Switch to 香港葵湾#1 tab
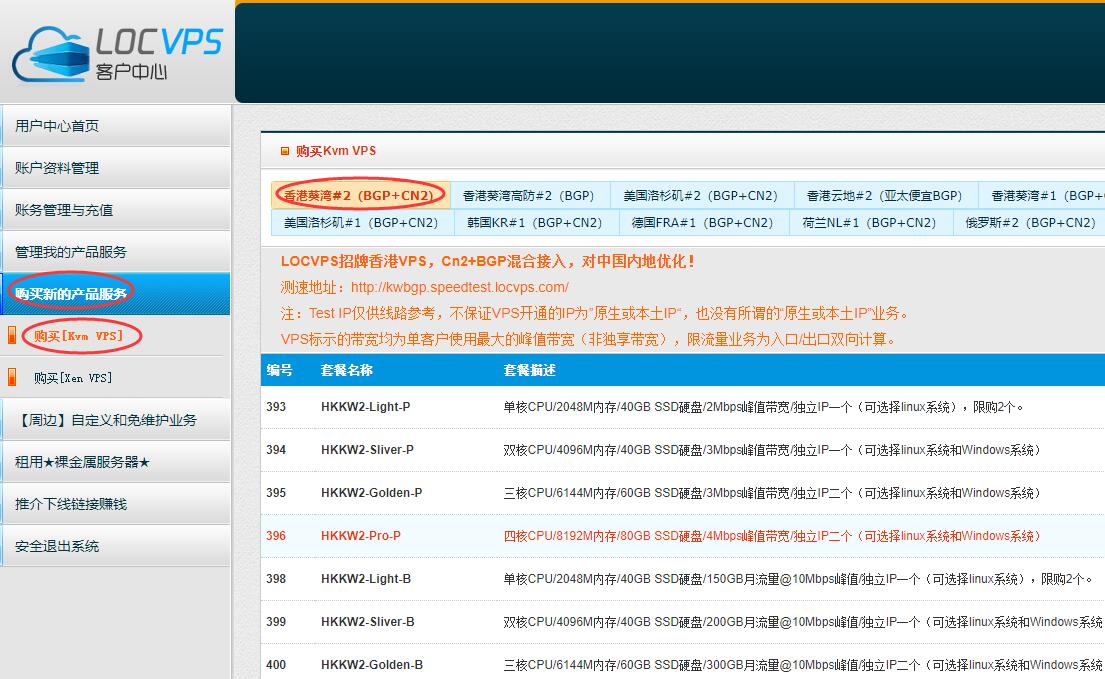 click(1043, 195)
